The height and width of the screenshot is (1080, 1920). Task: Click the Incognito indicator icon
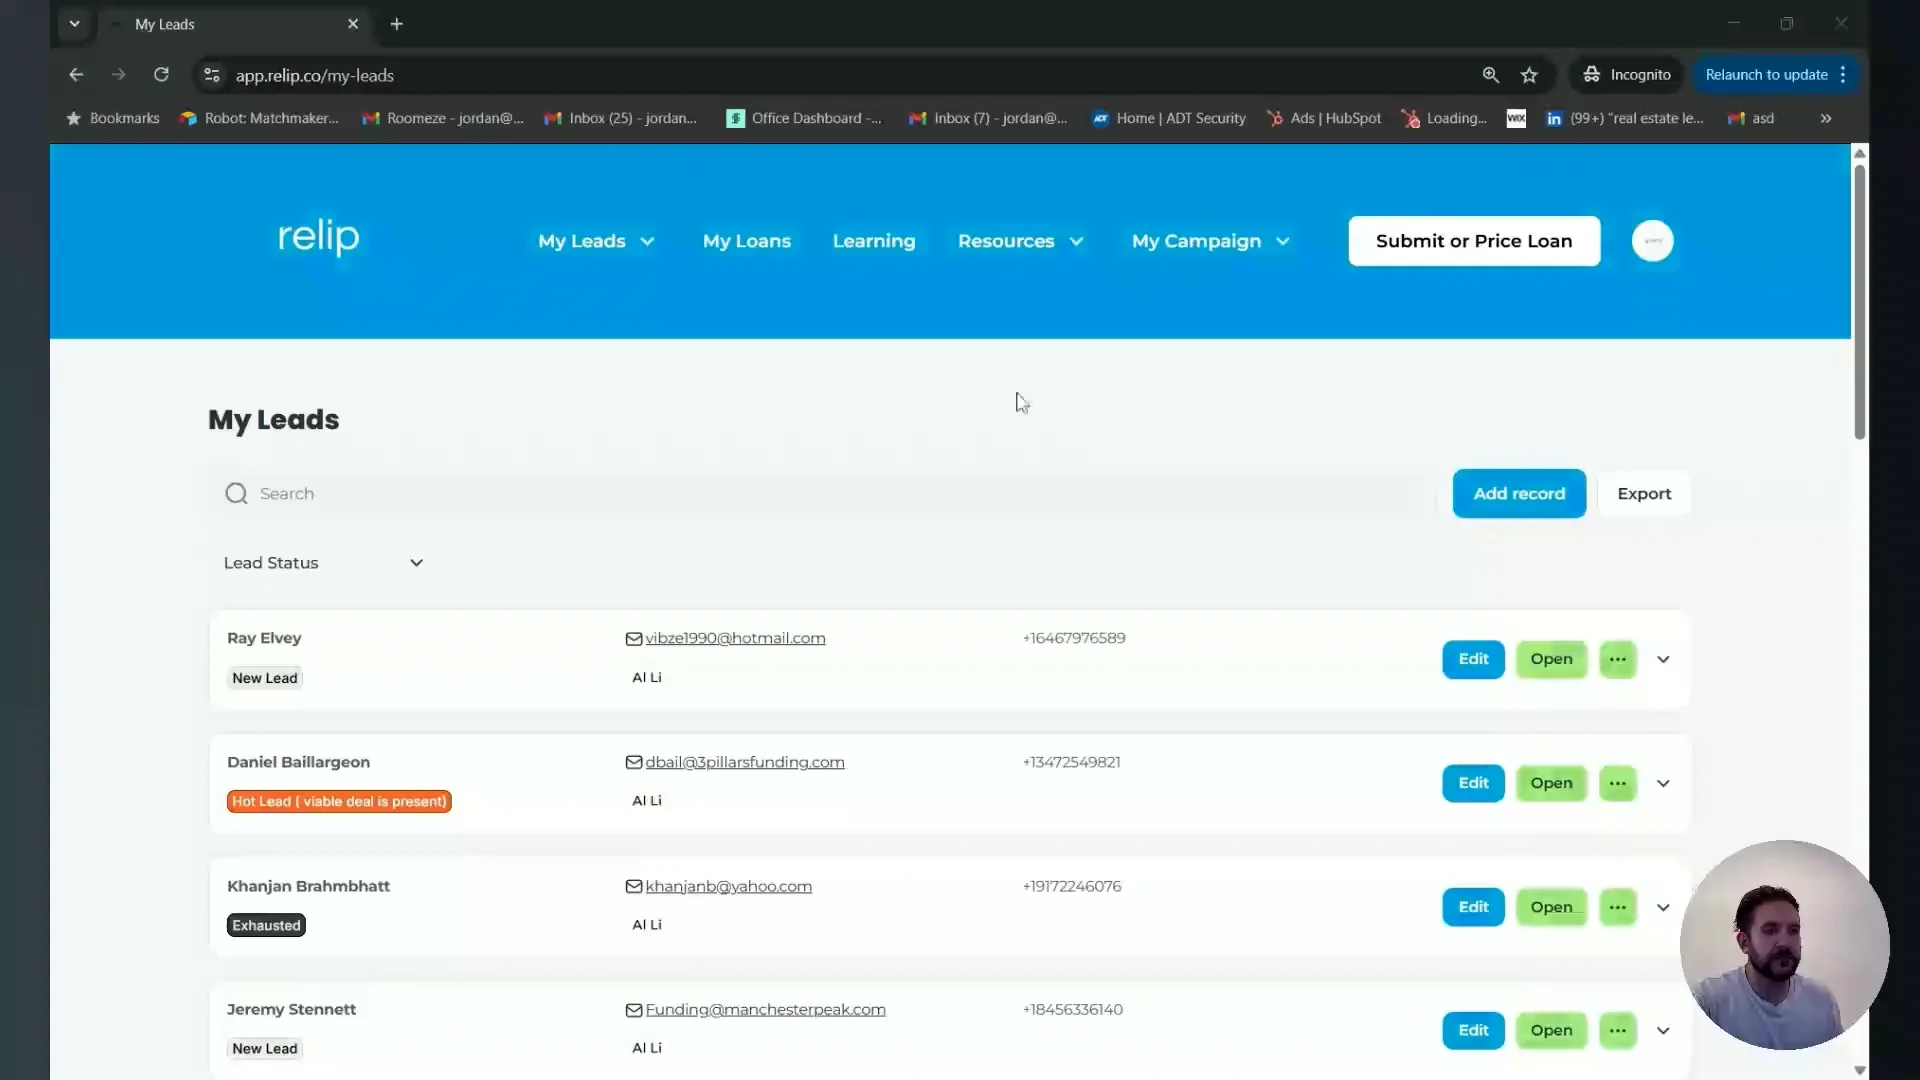click(x=1591, y=75)
